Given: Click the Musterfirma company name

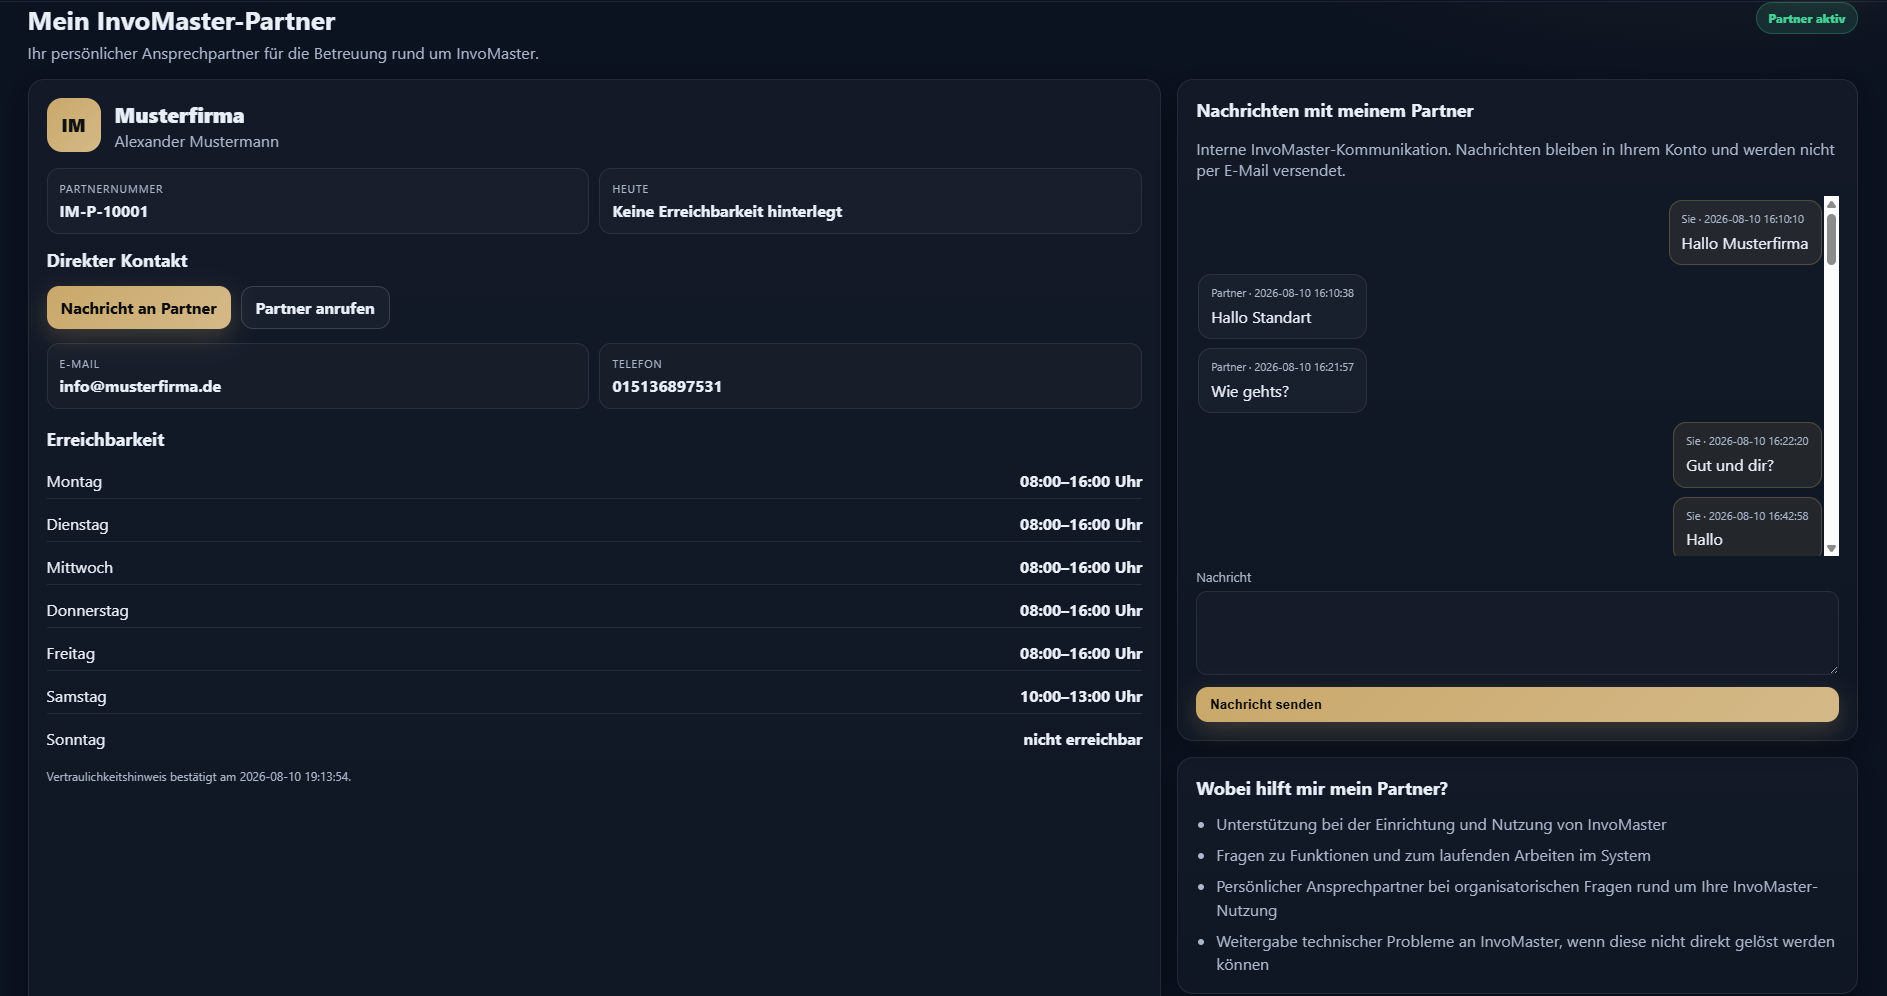Looking at the screenshot, I should click(x=179, y=115).
